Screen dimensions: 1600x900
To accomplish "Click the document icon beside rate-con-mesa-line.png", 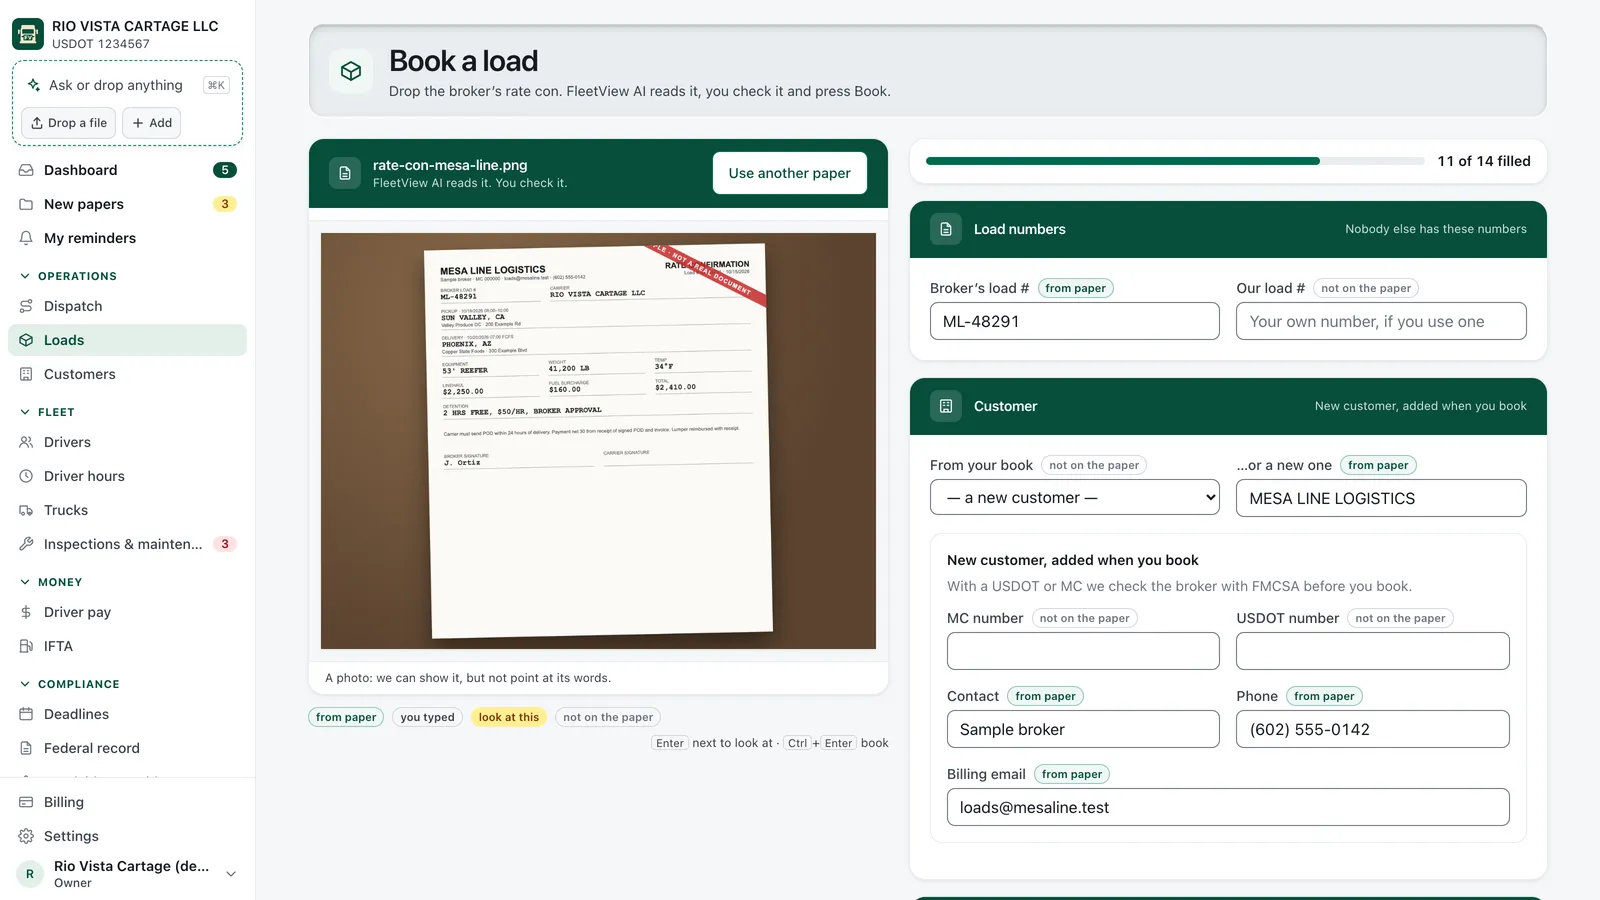I will (345, 173).
